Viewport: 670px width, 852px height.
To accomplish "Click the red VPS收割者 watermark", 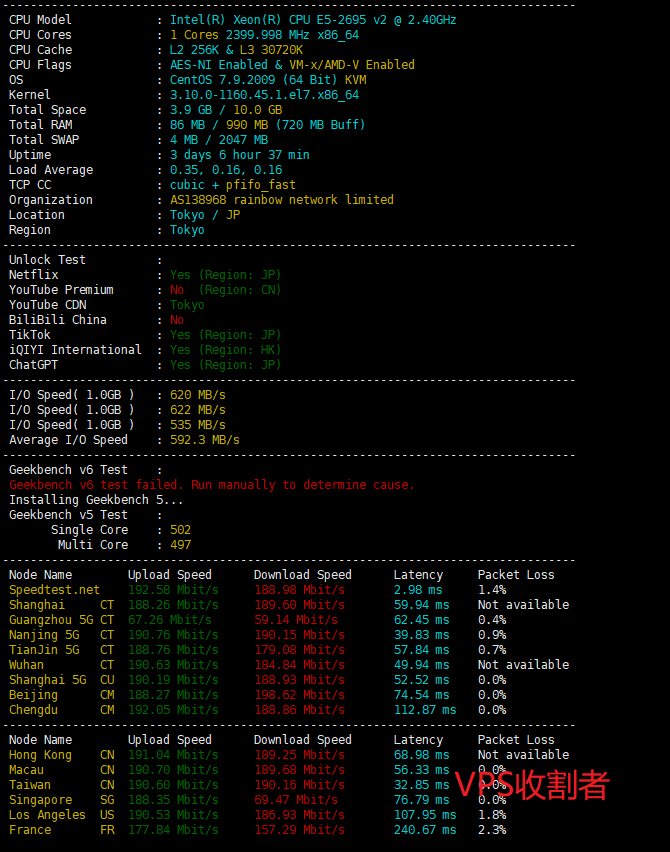I will (532, 785).
